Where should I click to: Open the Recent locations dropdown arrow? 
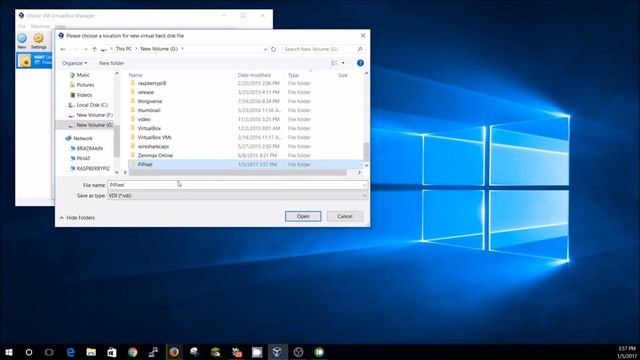pyautogui.click(x=85, y=49)
